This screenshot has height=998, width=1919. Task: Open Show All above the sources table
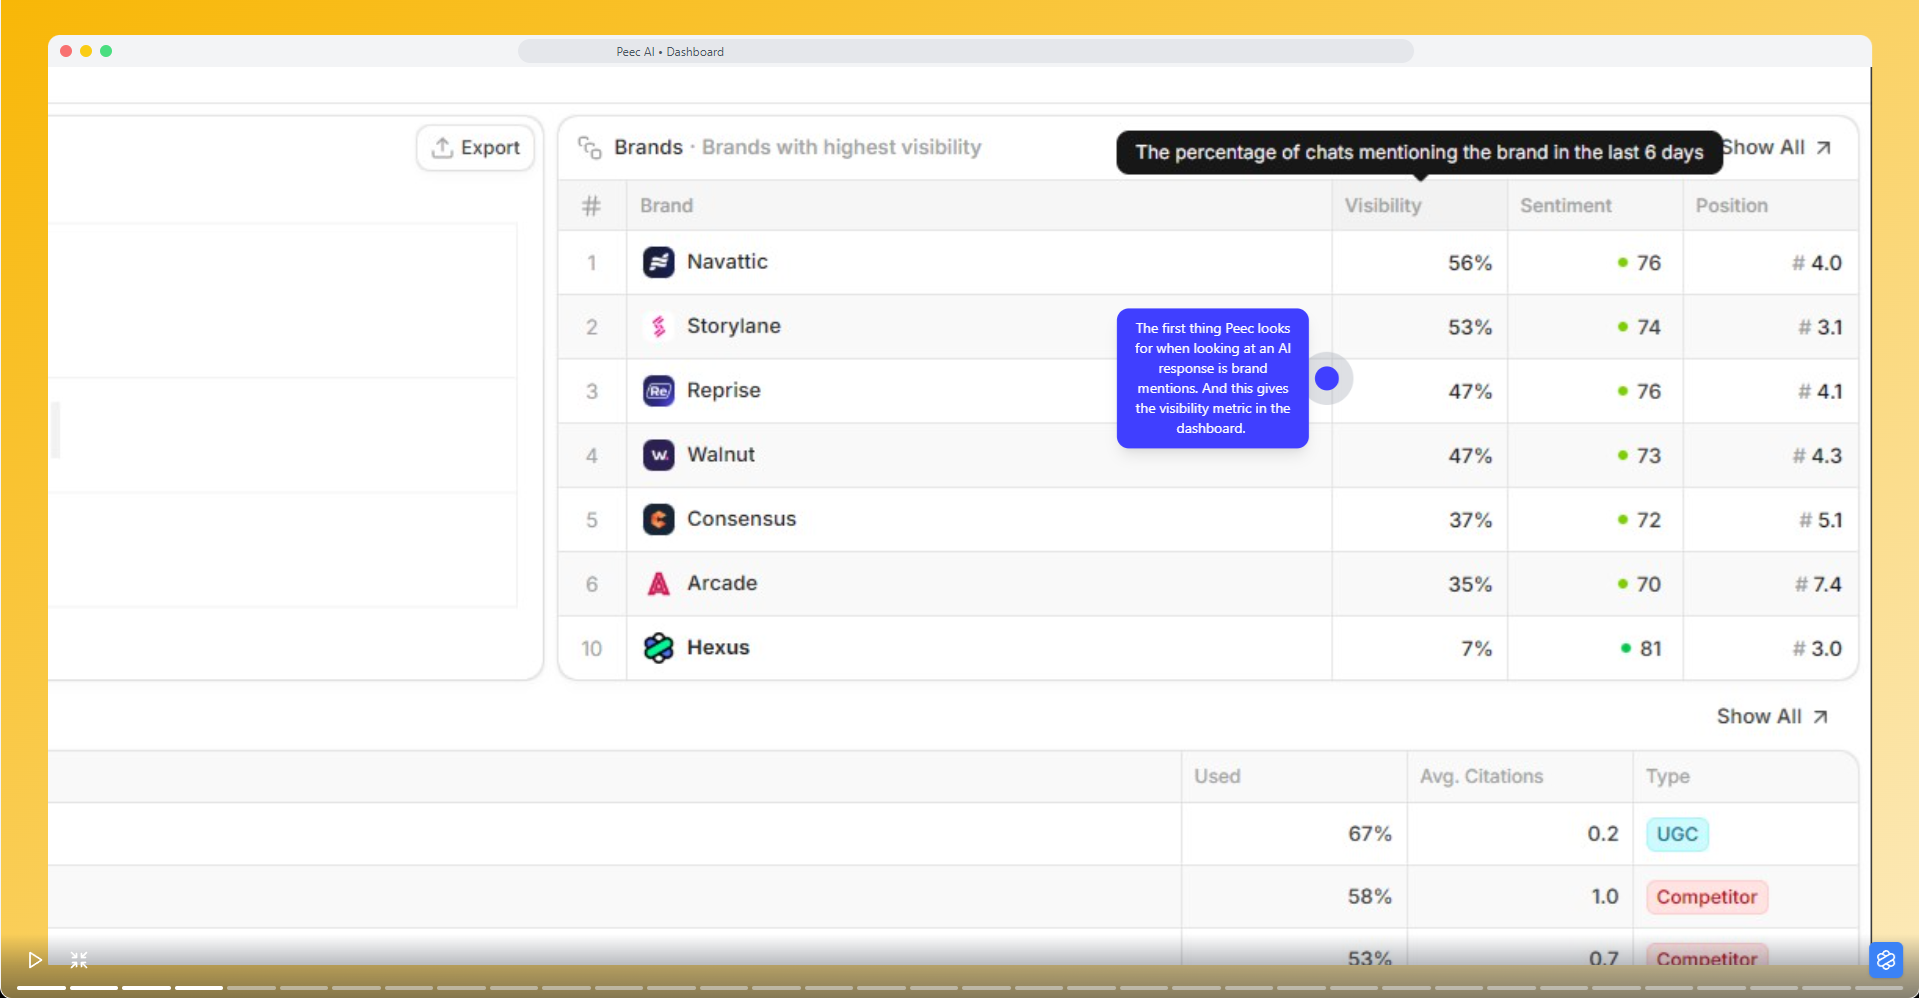(x=1772, y=717)
